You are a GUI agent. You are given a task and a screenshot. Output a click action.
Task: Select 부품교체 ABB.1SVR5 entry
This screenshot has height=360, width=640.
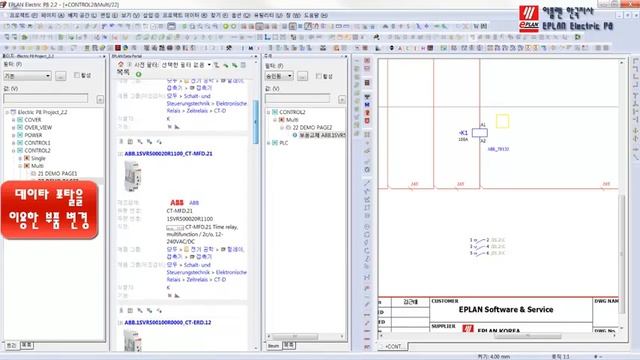click(x=322, y=135)
